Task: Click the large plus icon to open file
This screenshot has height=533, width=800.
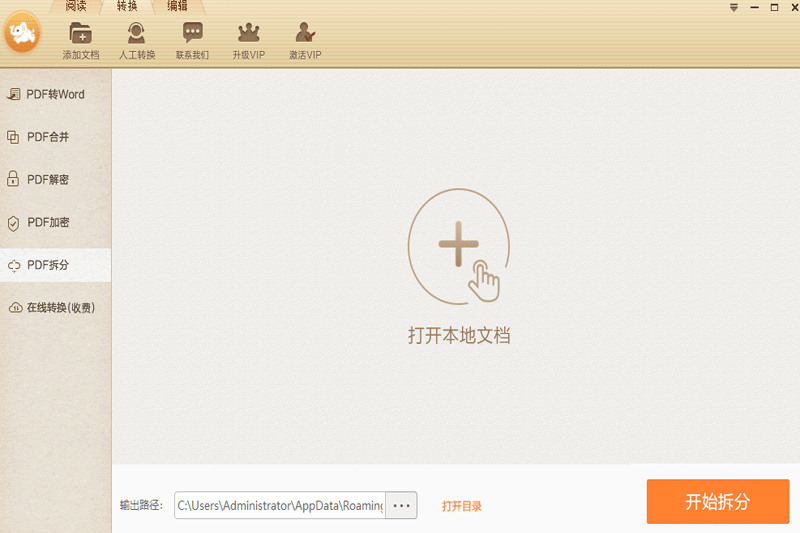Action: (458, 247)
